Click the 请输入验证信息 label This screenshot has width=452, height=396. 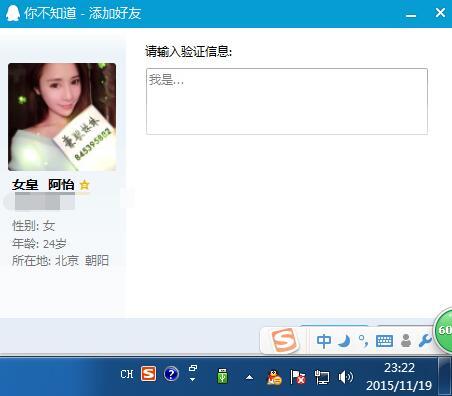point(188,52)
